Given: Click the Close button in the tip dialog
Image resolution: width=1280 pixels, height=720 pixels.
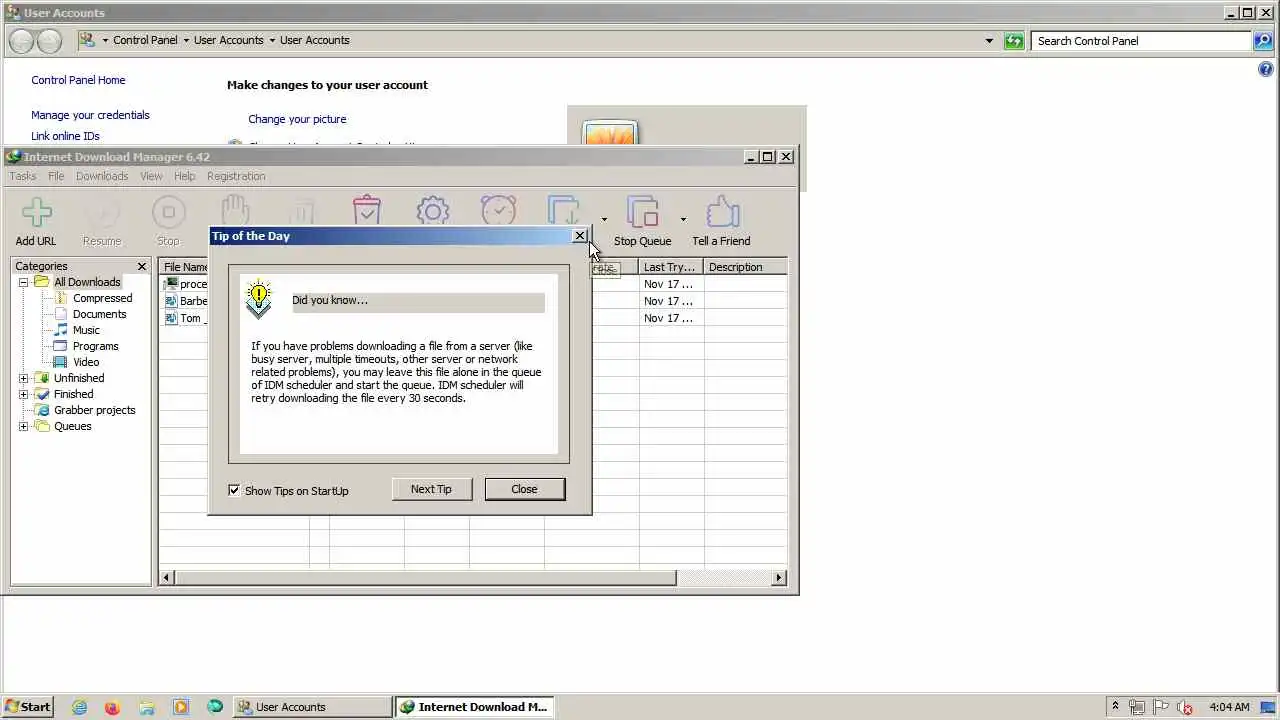Looking at the screenshot, I should (x=524, y=489).
